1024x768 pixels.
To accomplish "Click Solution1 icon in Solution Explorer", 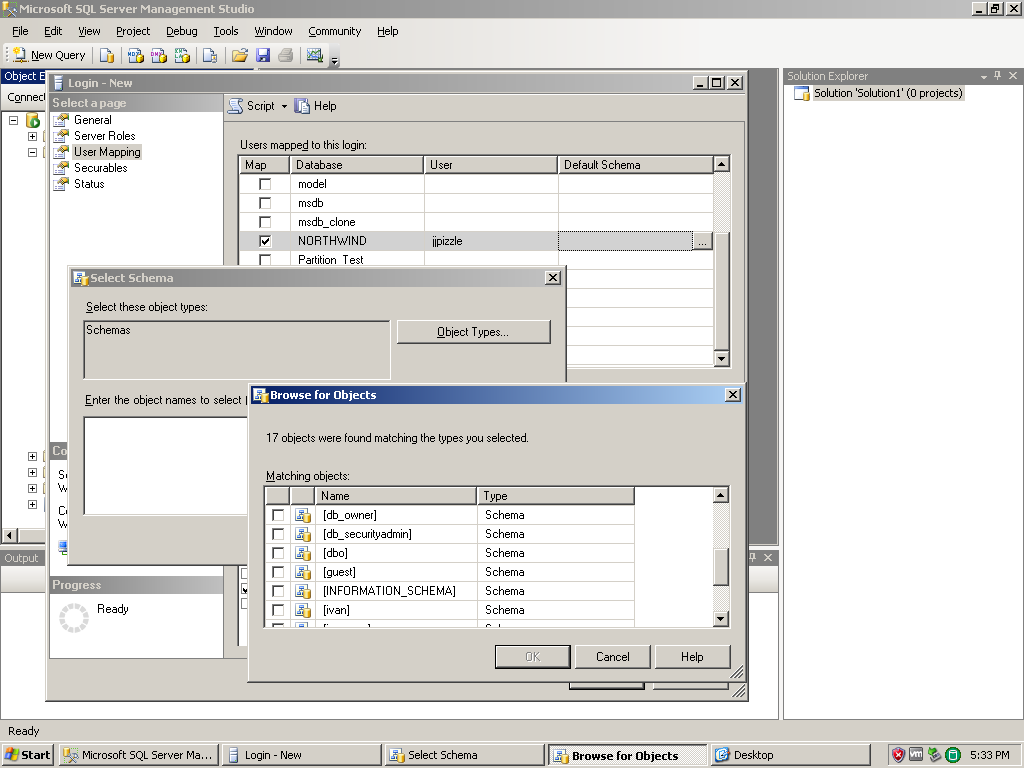I will (801, 93).
